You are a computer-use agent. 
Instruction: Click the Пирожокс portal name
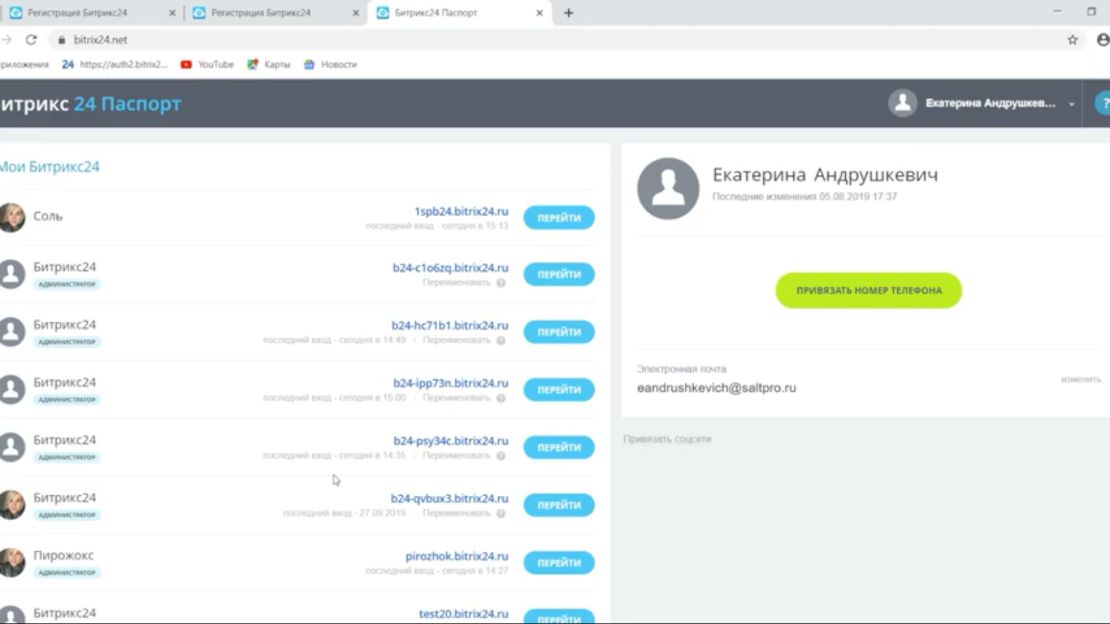pos(63,555)
